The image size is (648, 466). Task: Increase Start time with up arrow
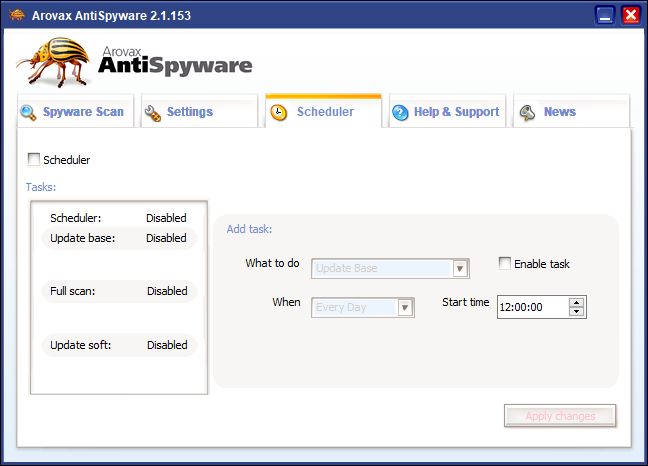click(x=577, y=302)
